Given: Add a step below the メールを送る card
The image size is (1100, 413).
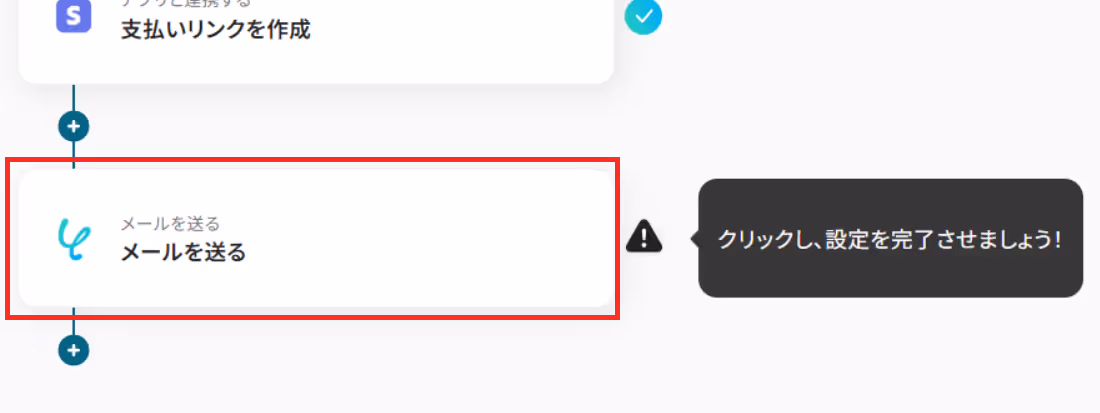Looking at the screenshot, I should point(74,350).
